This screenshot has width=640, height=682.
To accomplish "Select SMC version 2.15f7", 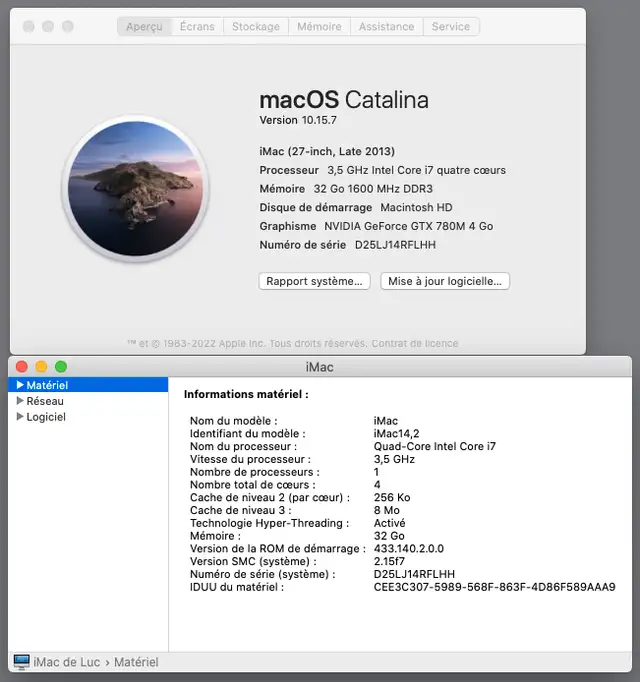I will tap(389, 561).
